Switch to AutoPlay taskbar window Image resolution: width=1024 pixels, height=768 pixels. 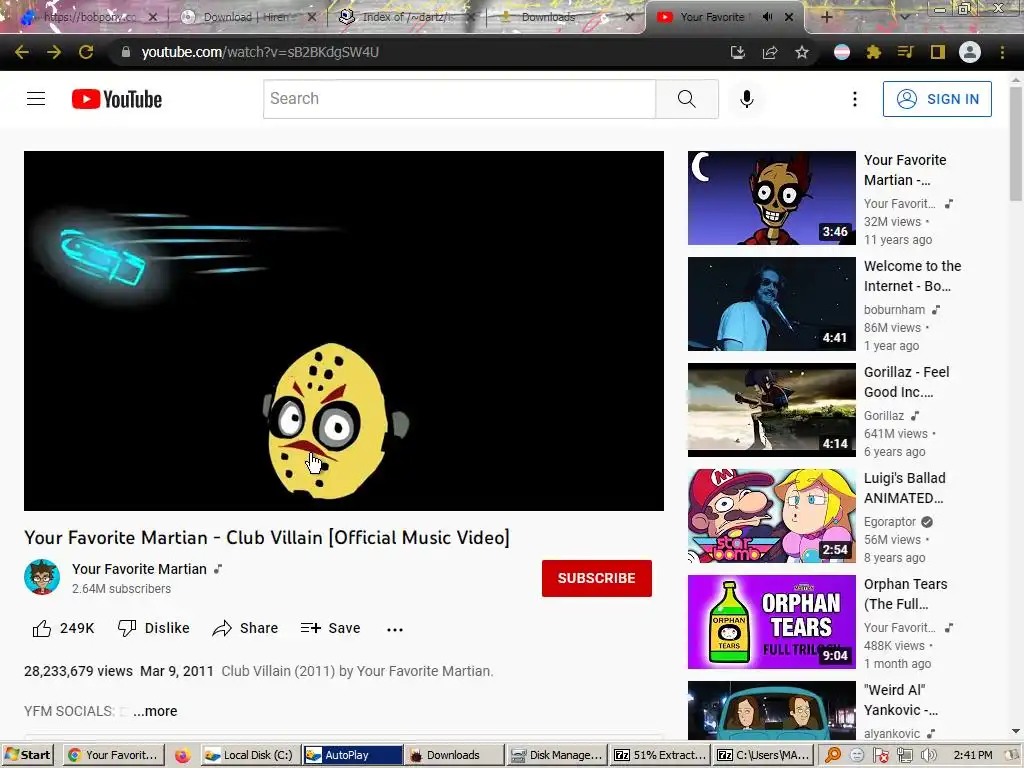point(353,755)
